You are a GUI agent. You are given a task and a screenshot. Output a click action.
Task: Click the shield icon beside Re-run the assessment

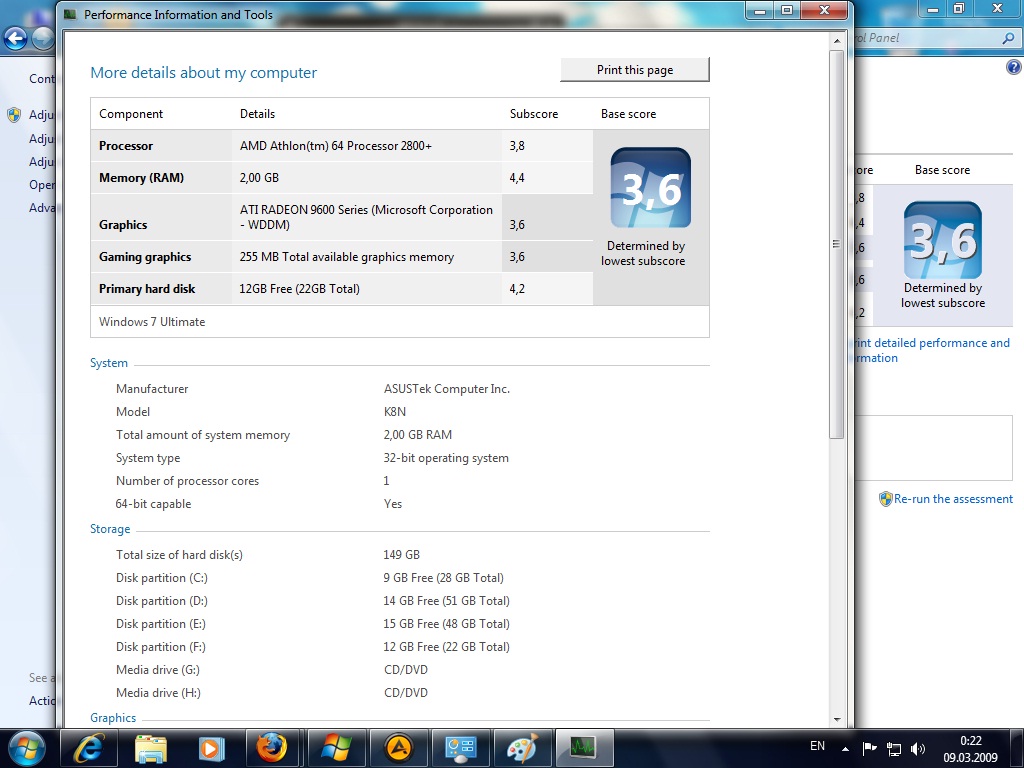886,499
